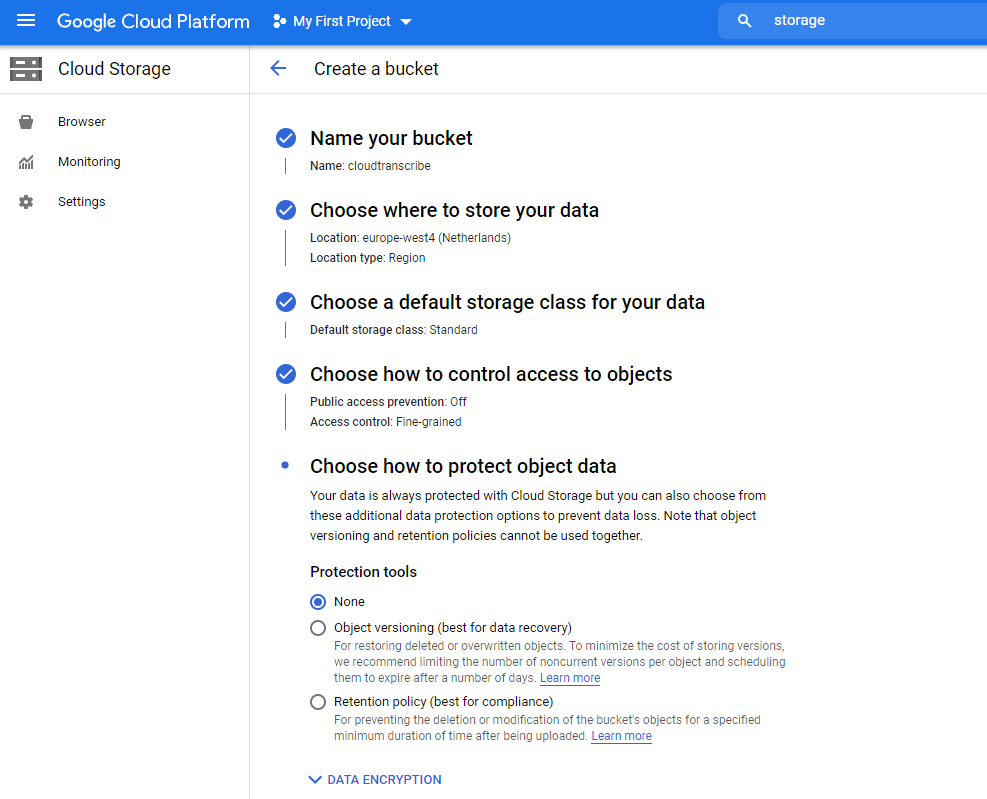
Task: Select the None protection option
Action: click(x=318, y=602)
